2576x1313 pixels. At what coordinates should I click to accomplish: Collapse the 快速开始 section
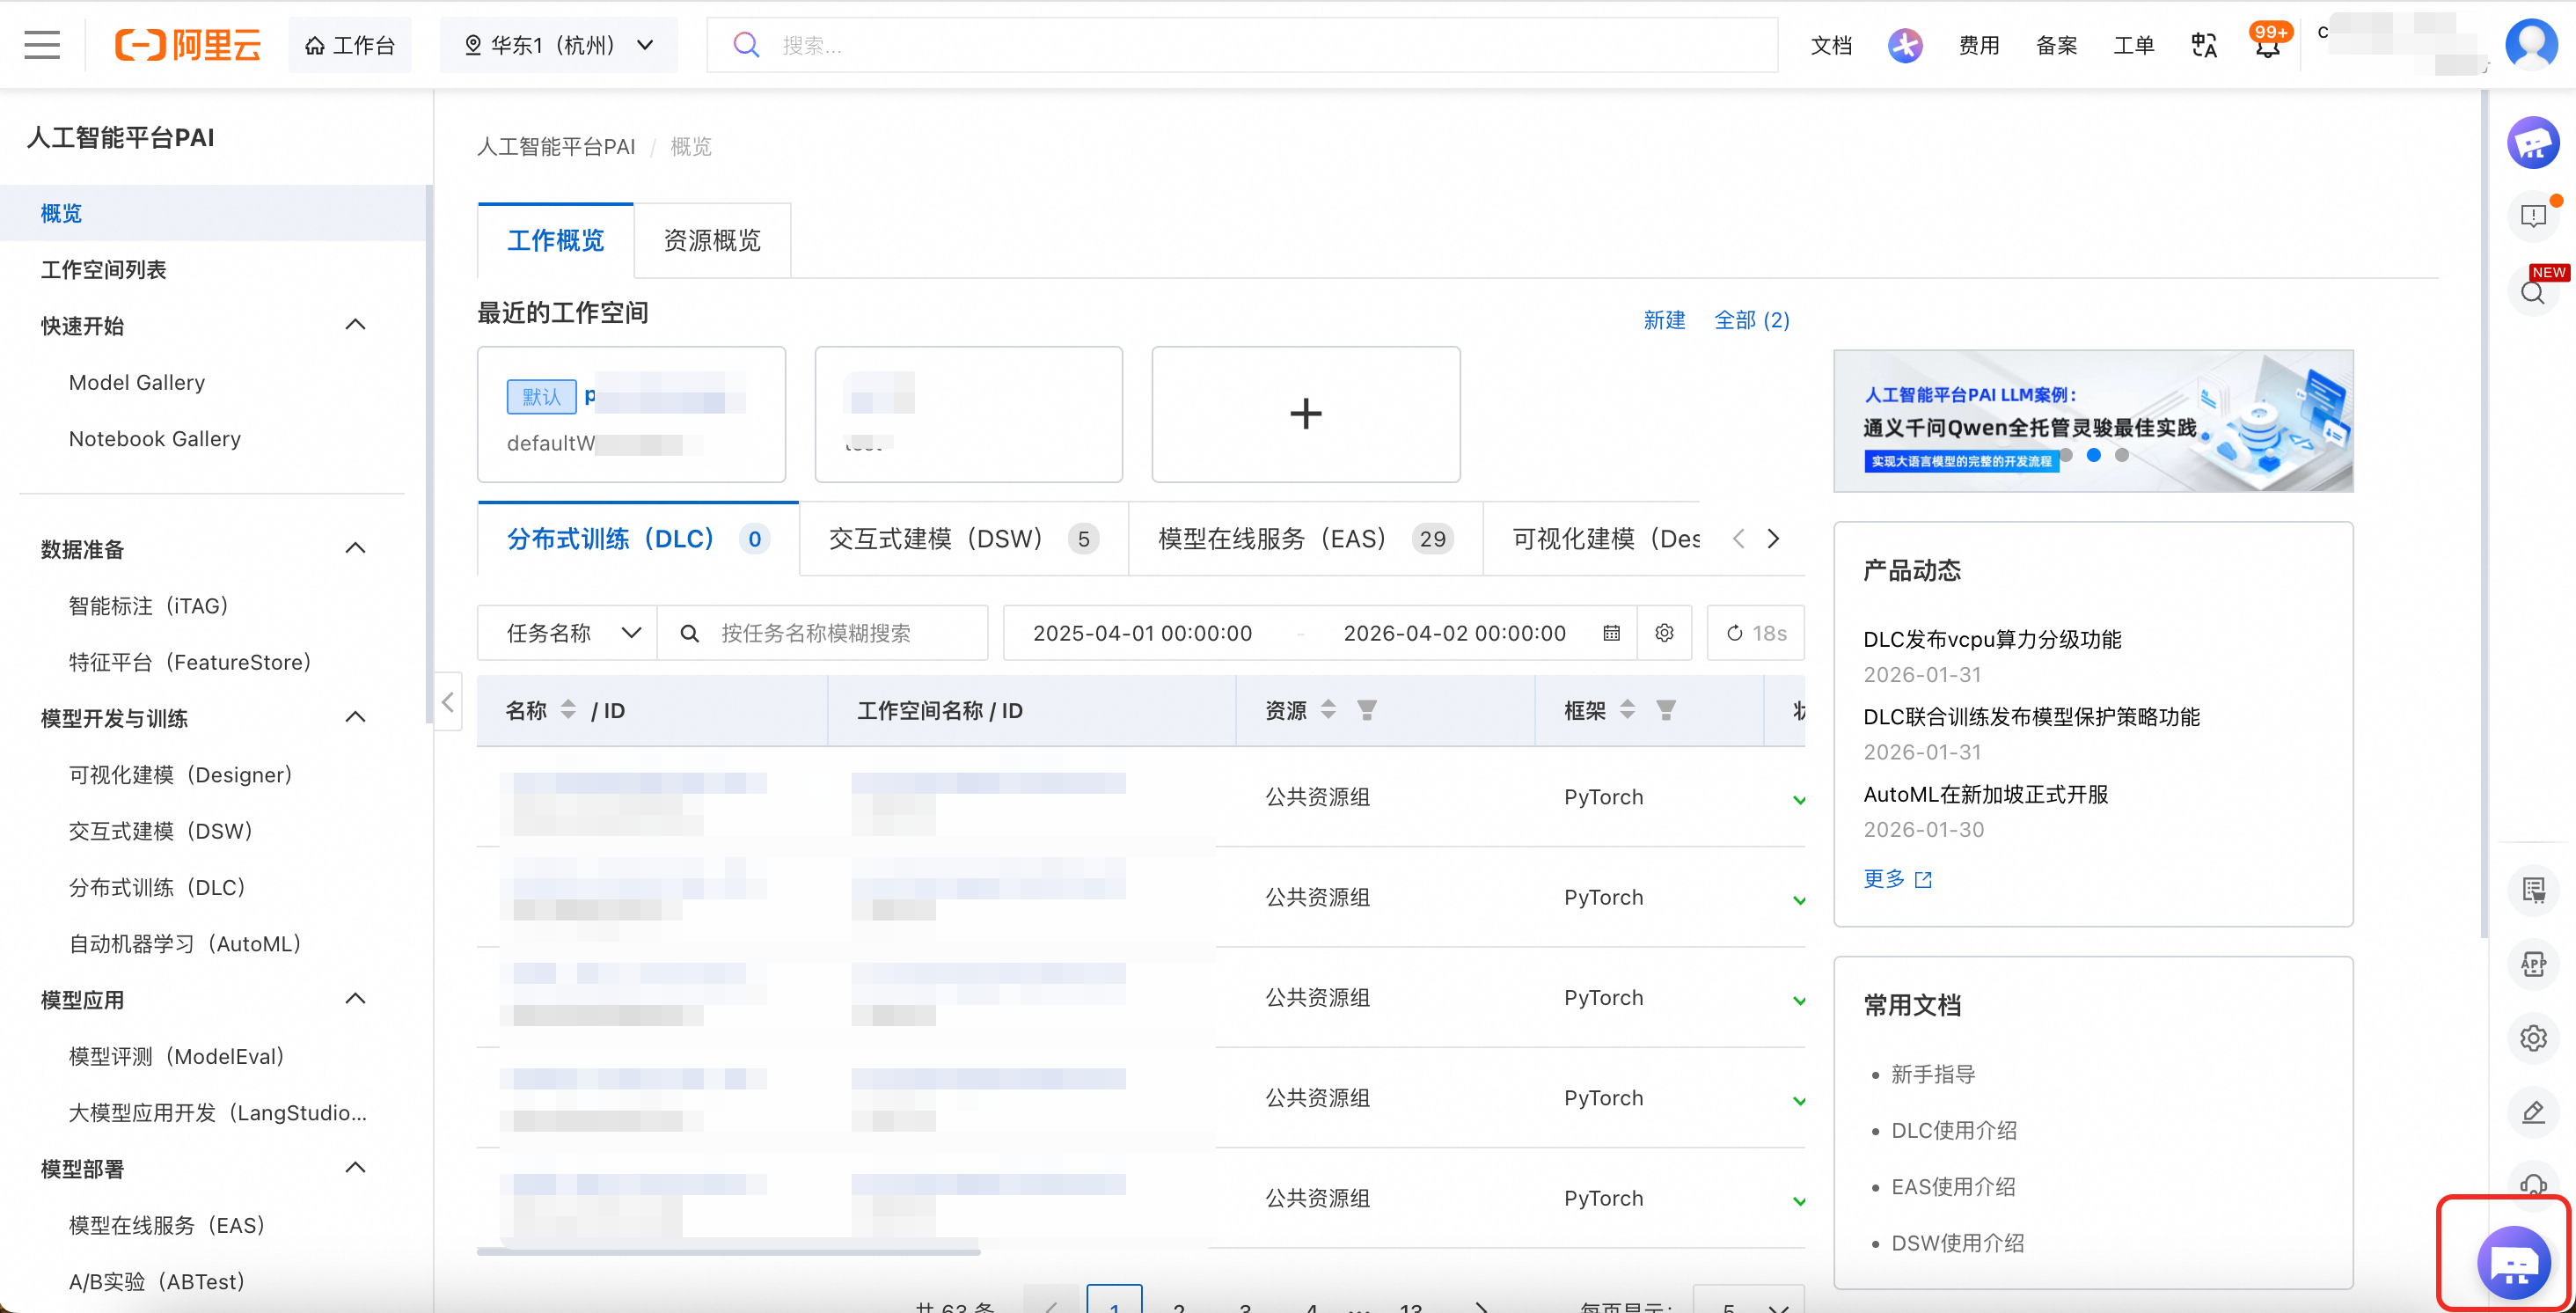355,325
